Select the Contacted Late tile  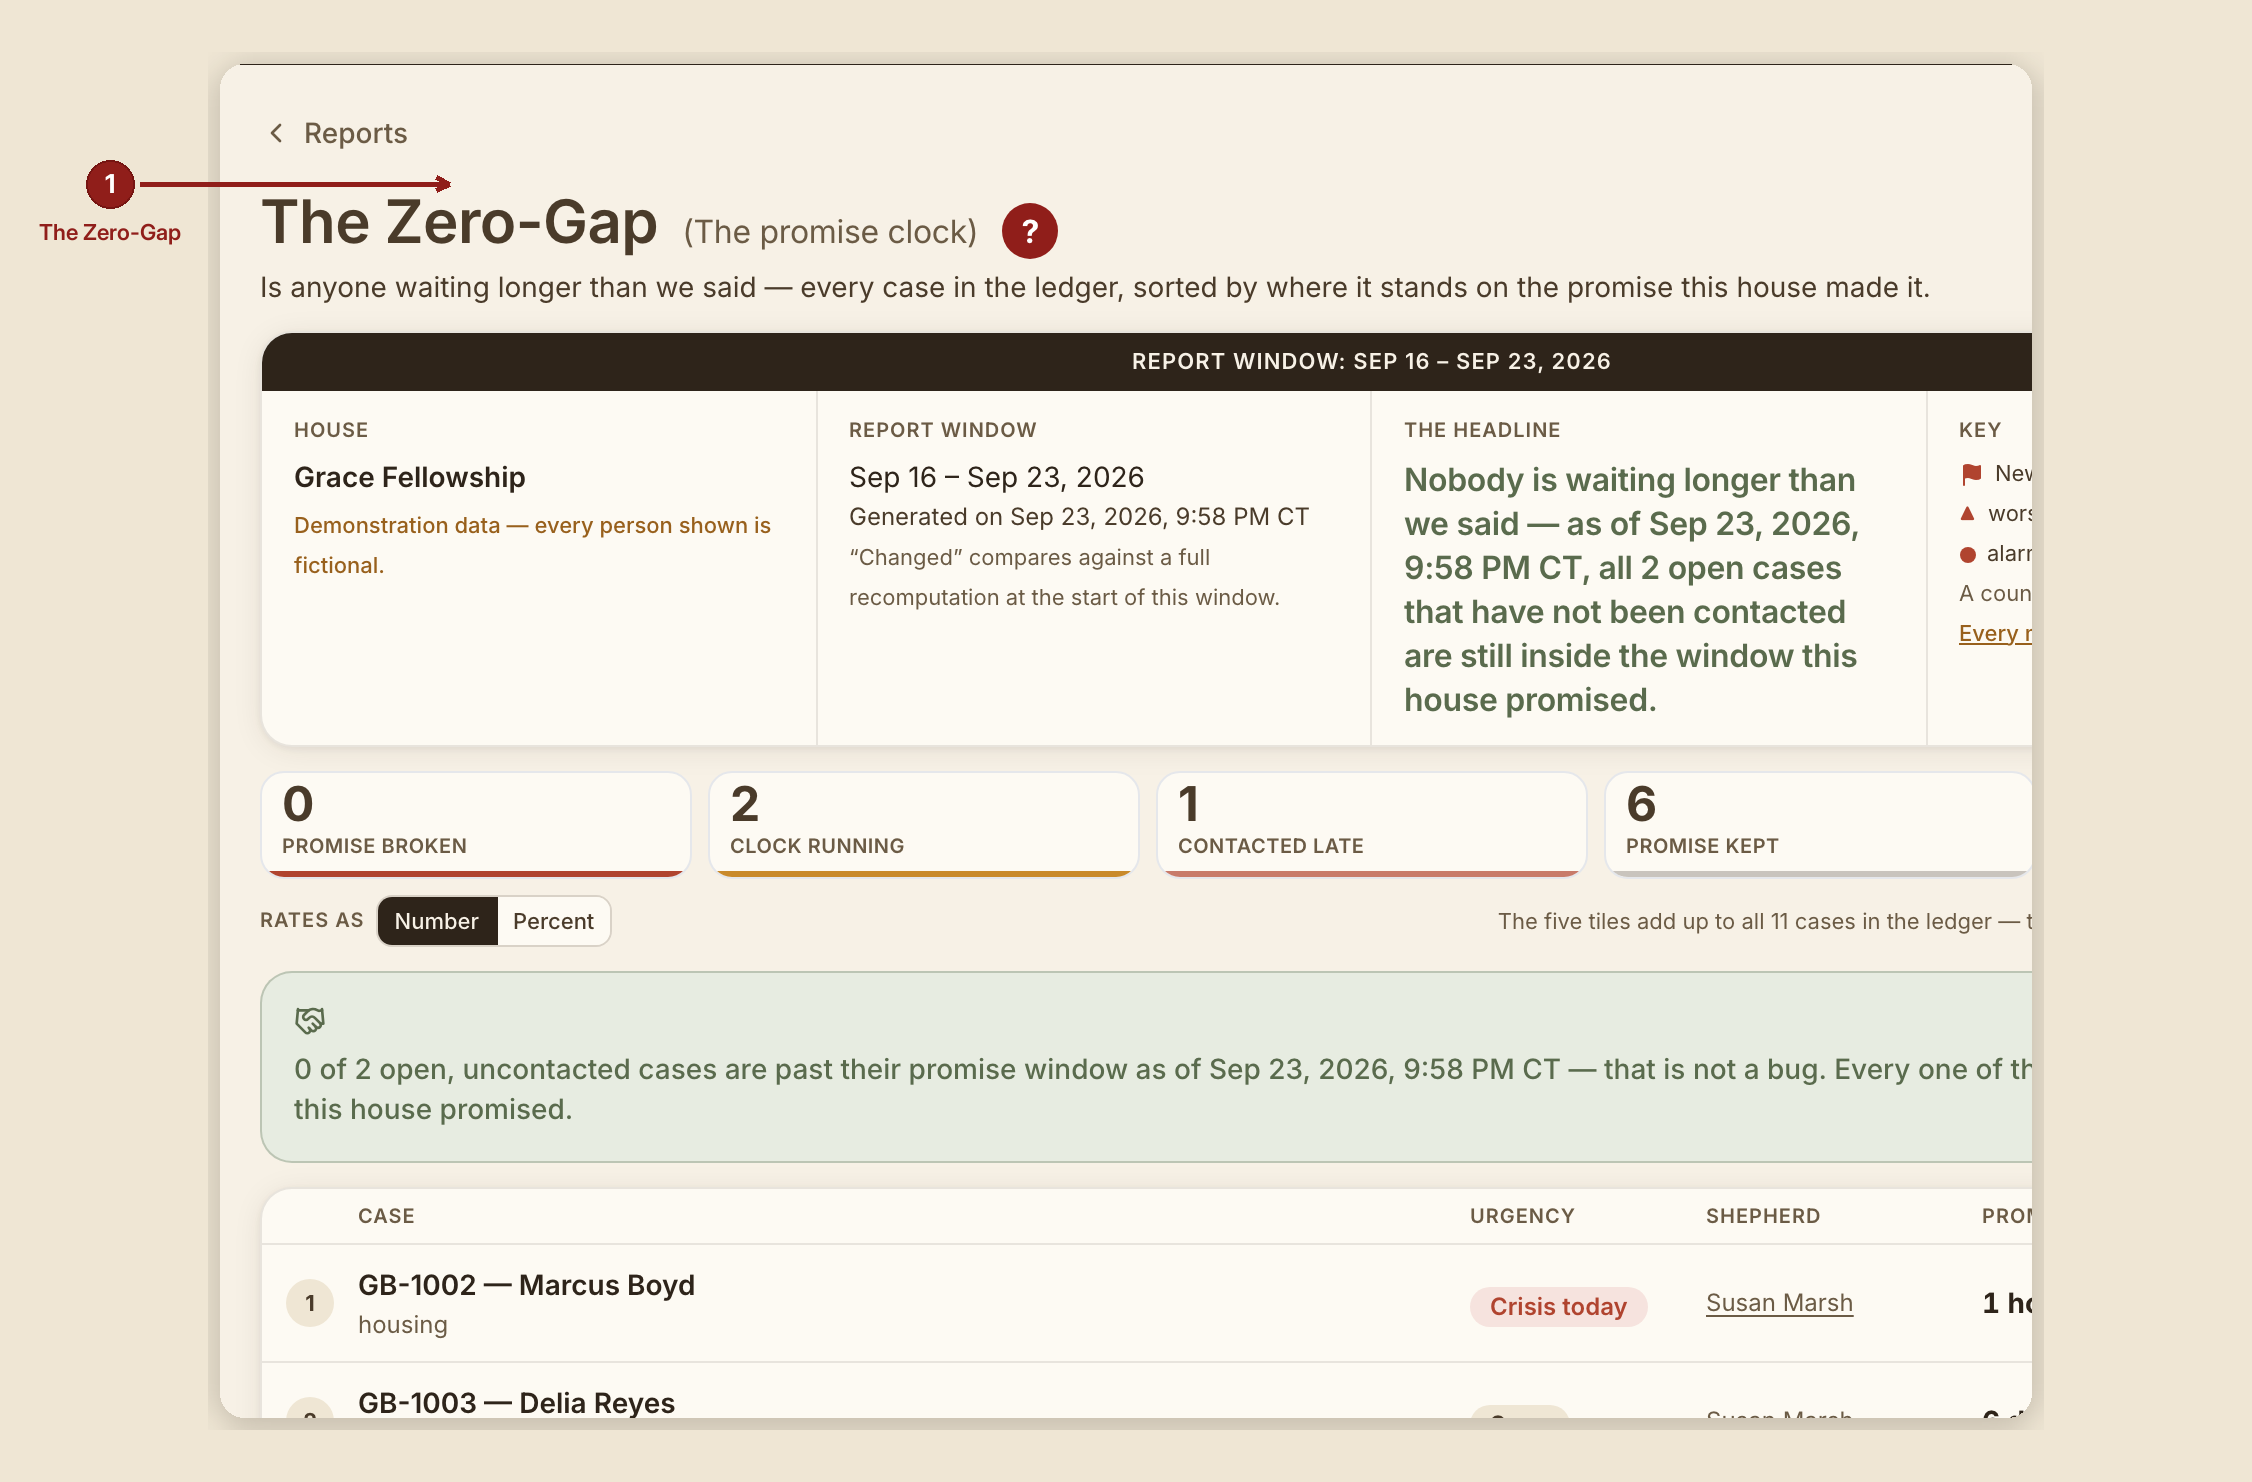click(1372, 824)
